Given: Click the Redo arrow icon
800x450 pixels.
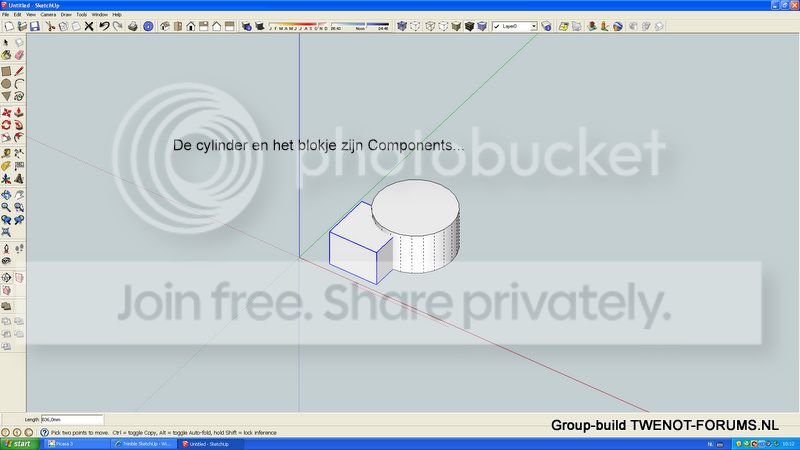Looking at the screenshot, I should click(117, 26).
